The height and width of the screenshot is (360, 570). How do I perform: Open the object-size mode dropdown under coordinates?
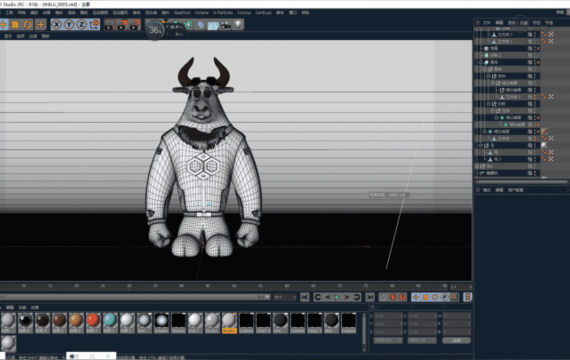pyautogui.click(x=422, y=340)
